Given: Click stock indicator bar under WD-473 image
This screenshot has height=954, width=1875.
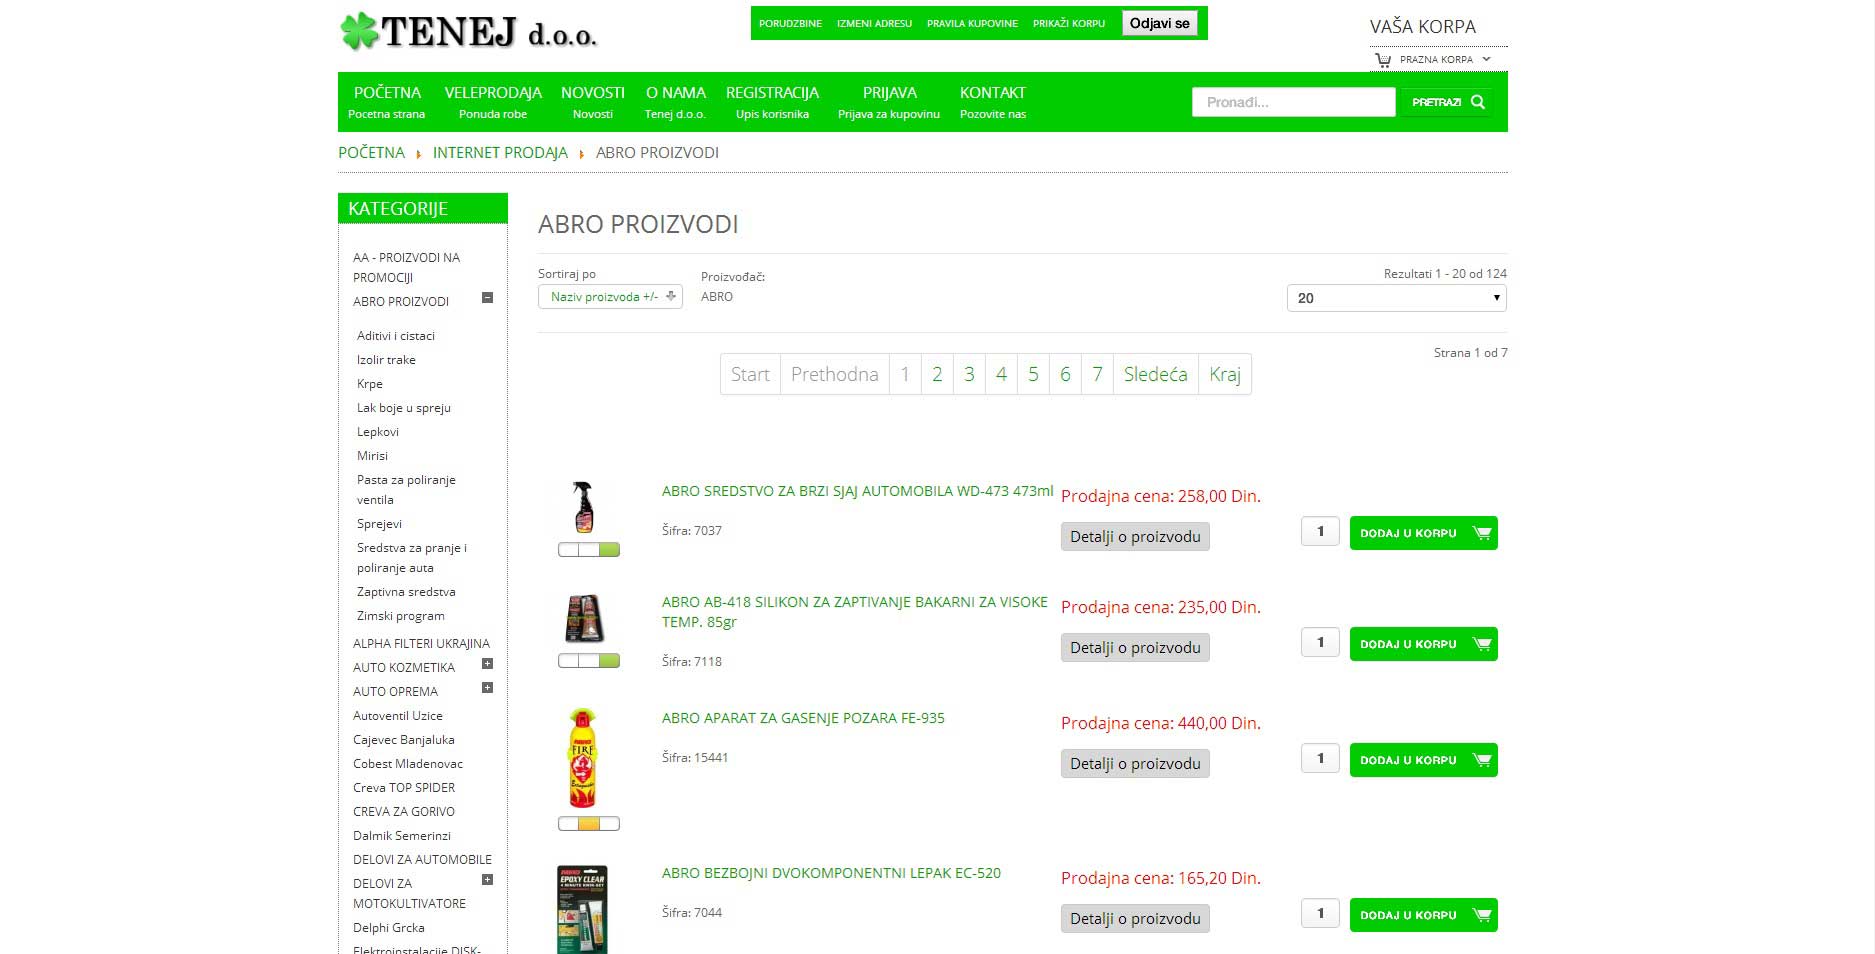Looking at the screenshot, I should pos(589,550).
